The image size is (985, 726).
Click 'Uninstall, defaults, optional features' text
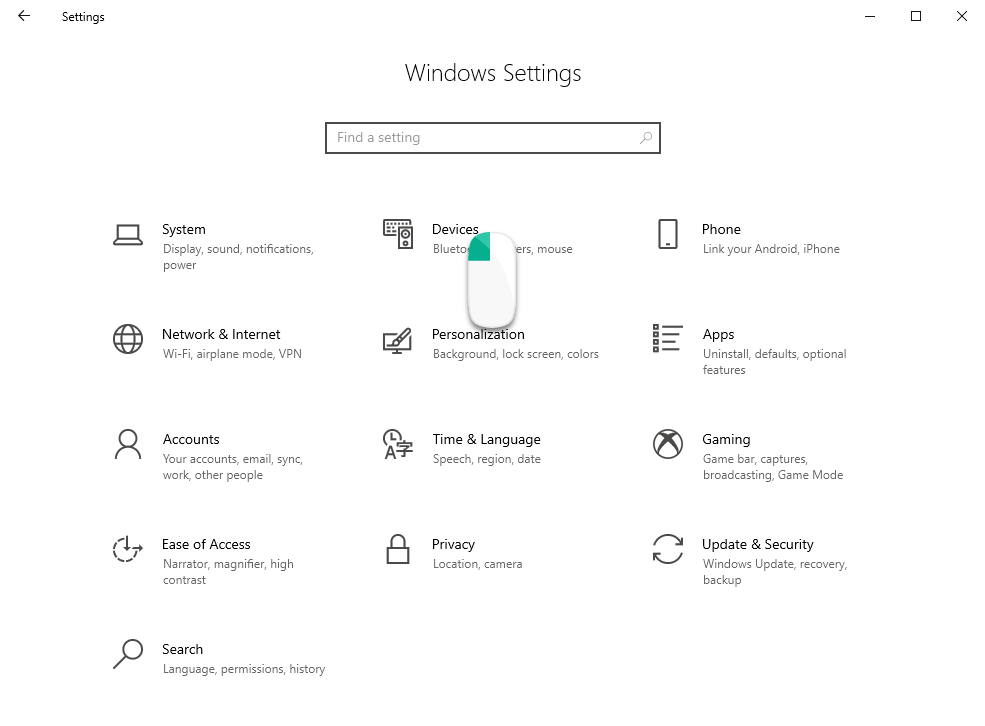(x=774, y=362)
